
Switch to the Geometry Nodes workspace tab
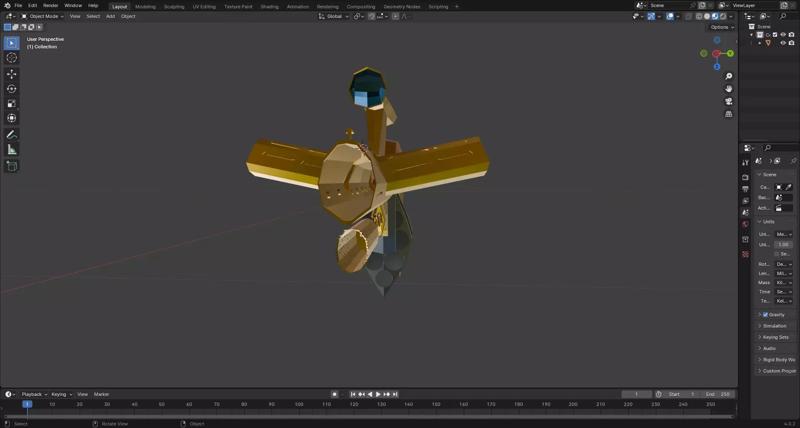coord(402,7)
